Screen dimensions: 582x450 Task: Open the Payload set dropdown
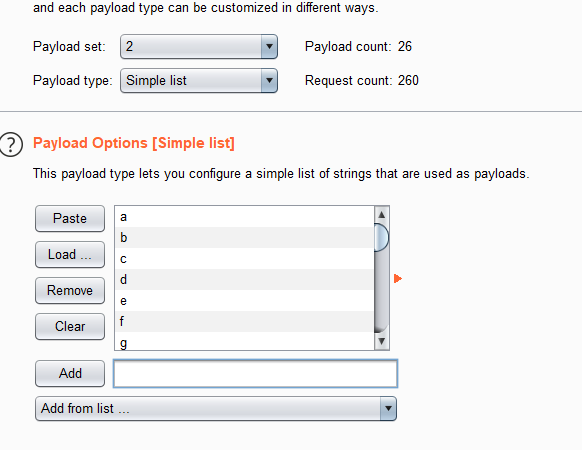pos(199,47)
